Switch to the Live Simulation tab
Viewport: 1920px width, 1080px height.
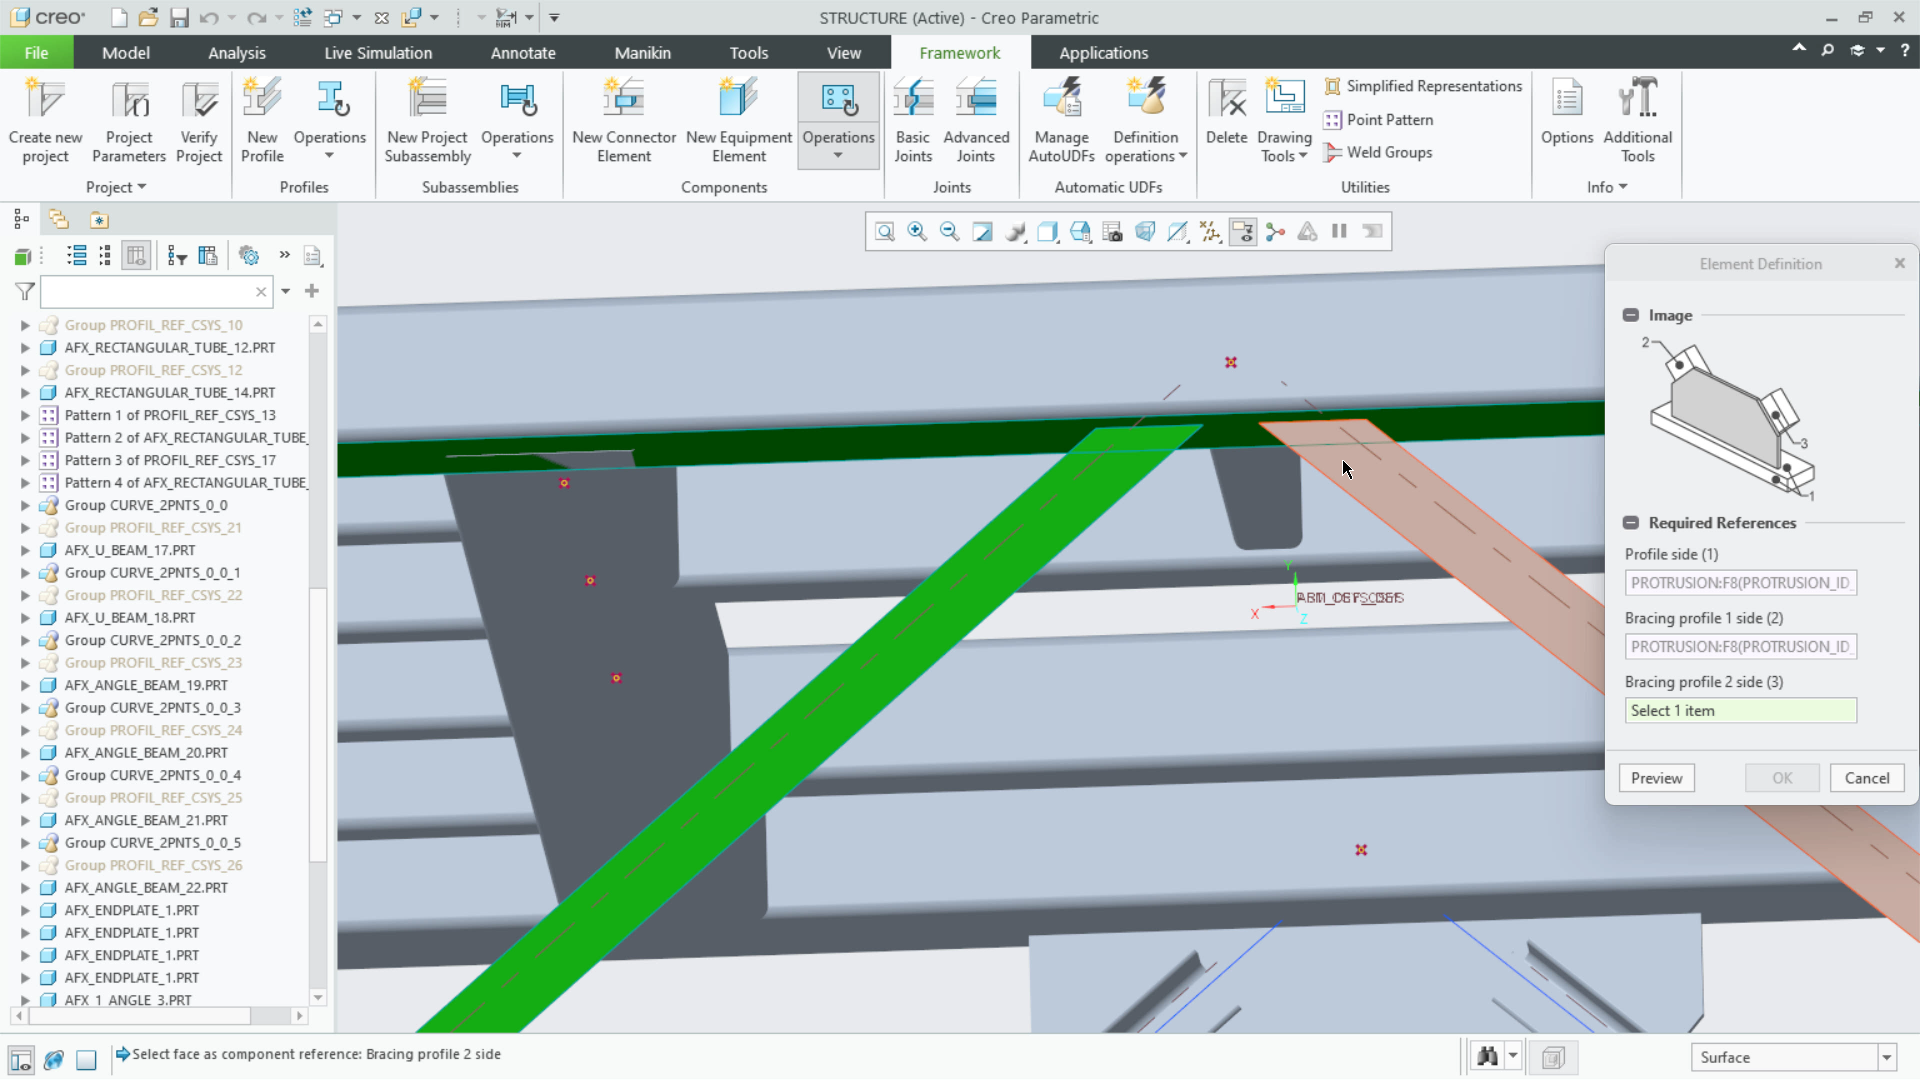pyautogui.click(x=377, y=52)
